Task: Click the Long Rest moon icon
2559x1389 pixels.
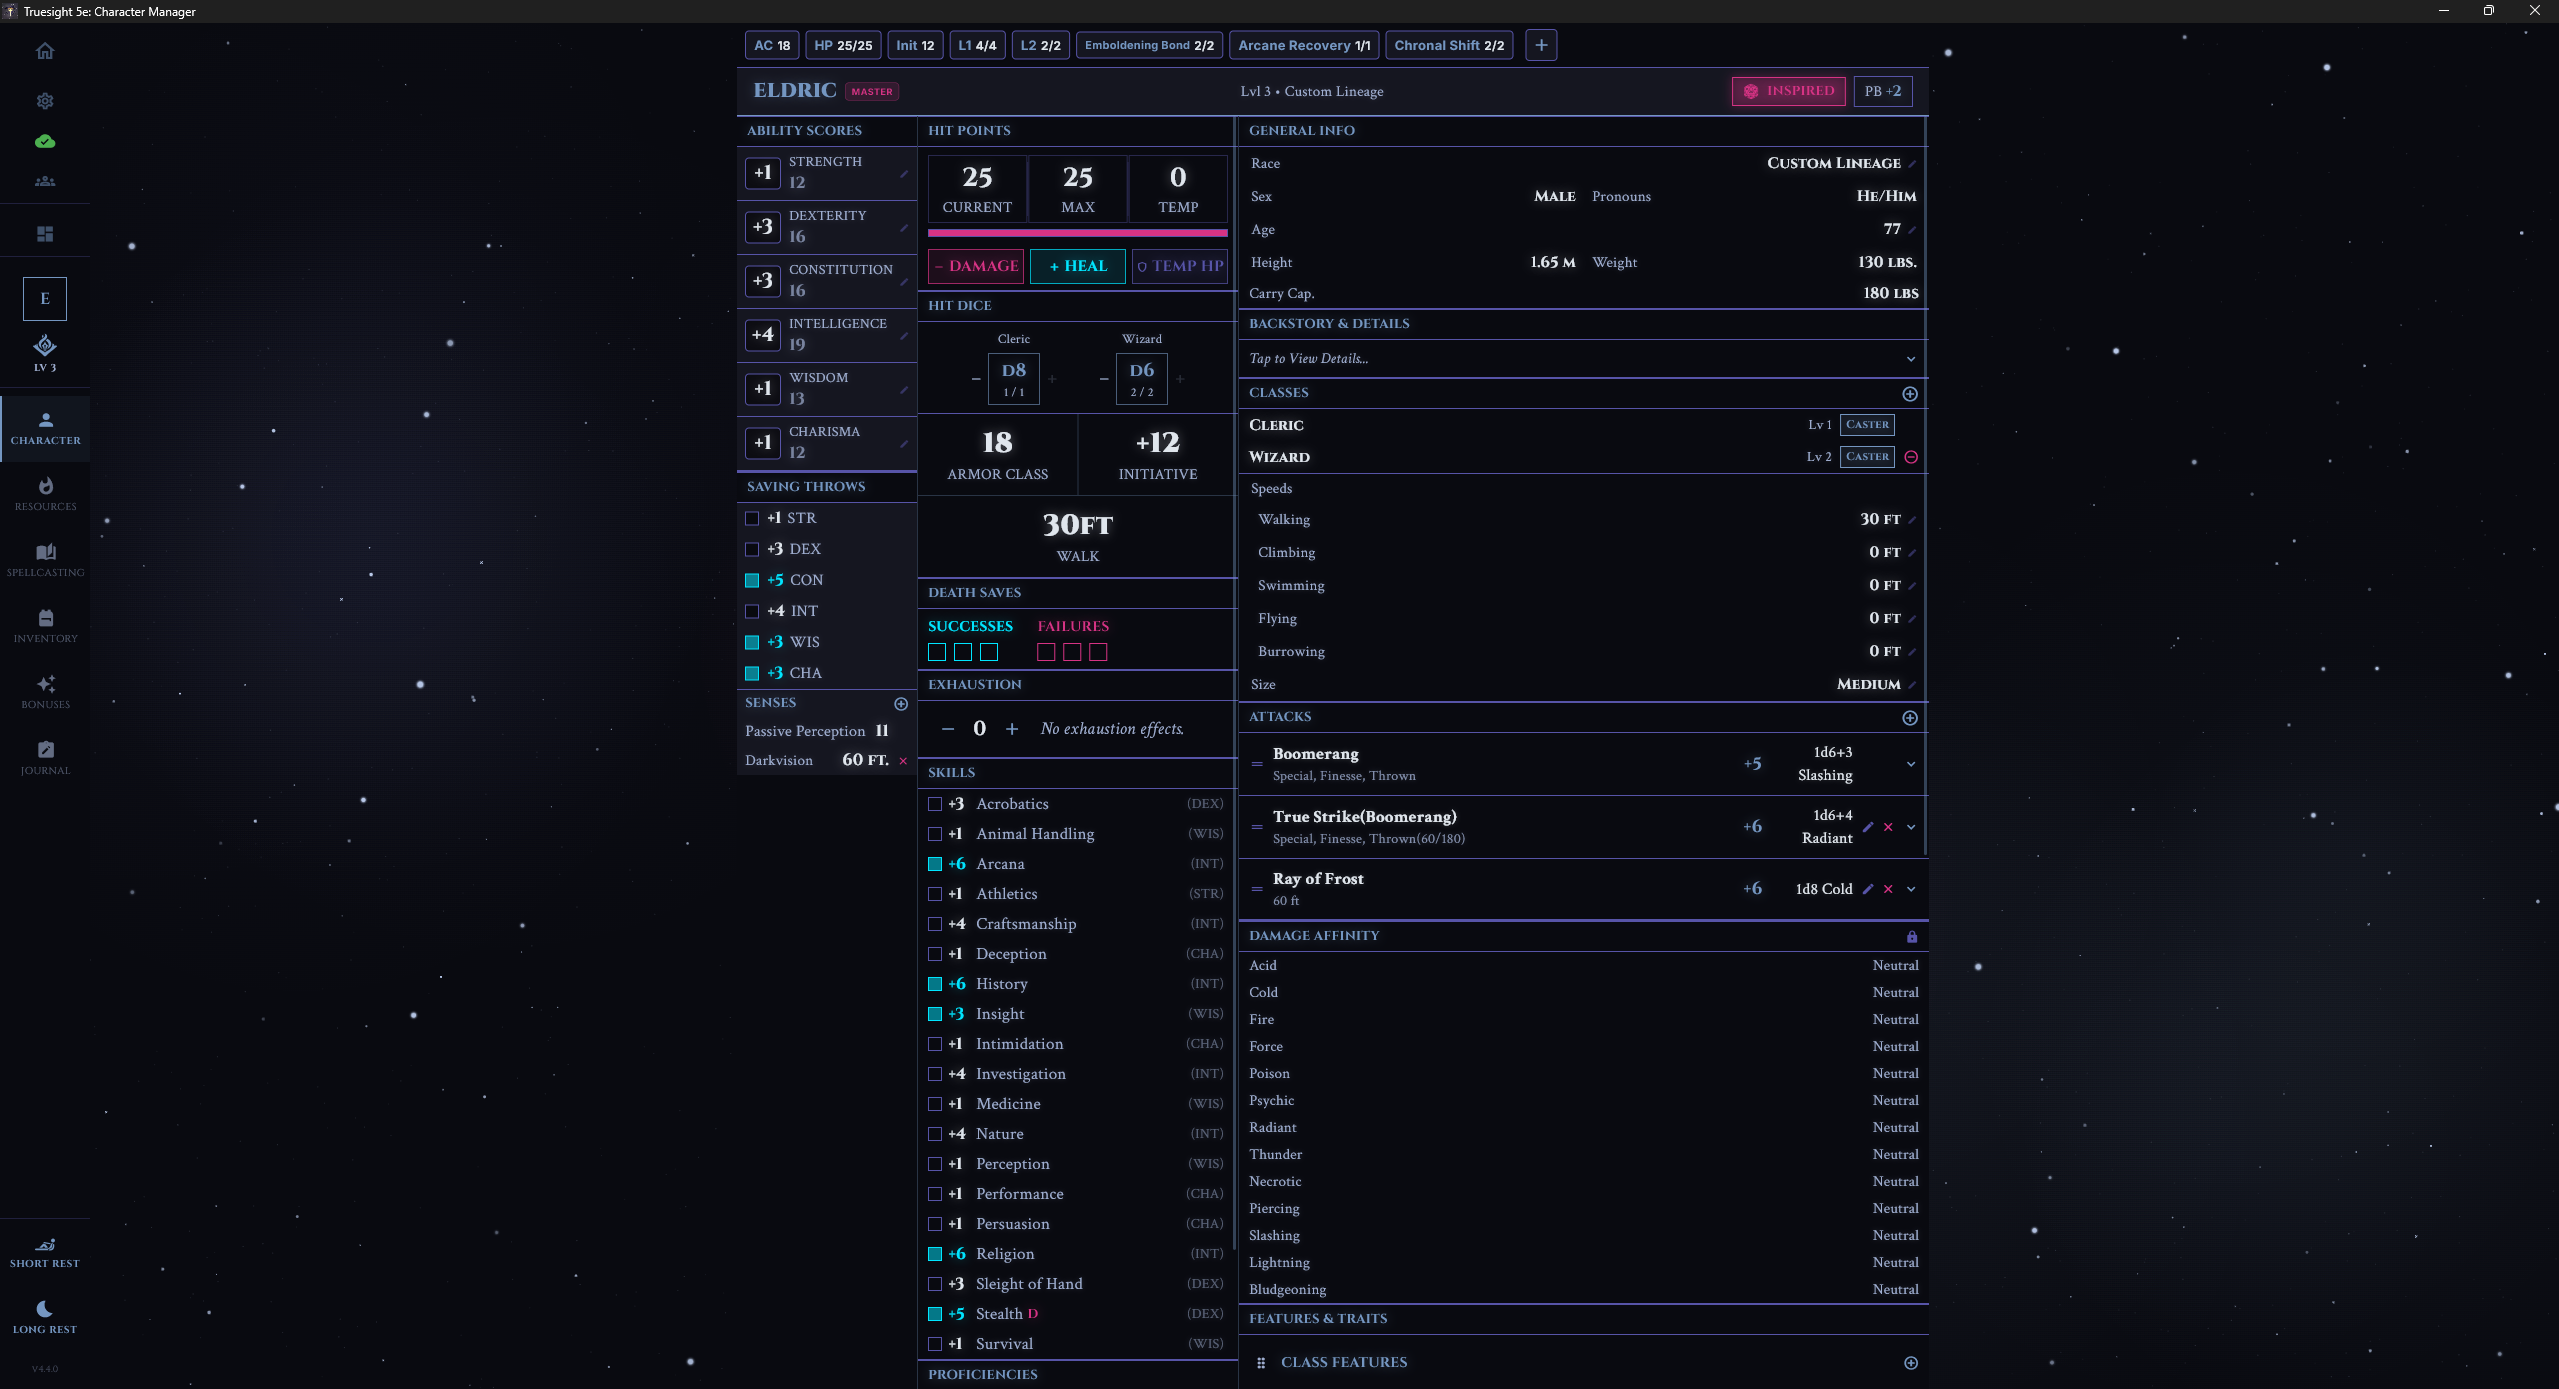Action: point(45,1309)
